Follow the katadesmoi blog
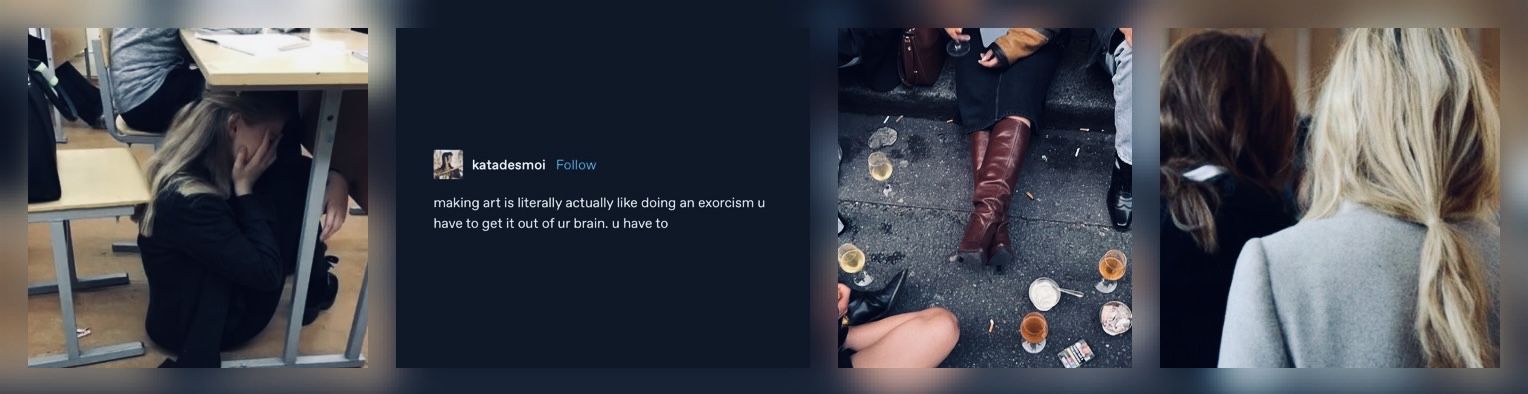The width and height of the screenshot is (1528, 394). pos(576,165)
